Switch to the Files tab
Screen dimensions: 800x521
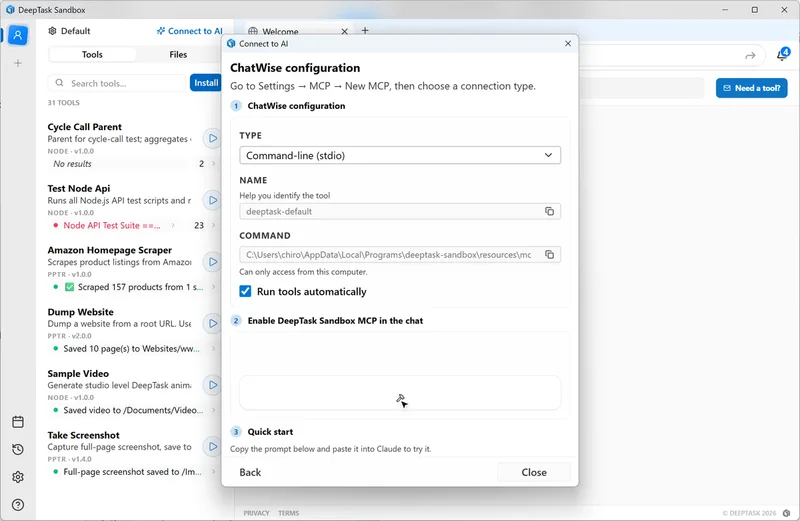point(178,55)
